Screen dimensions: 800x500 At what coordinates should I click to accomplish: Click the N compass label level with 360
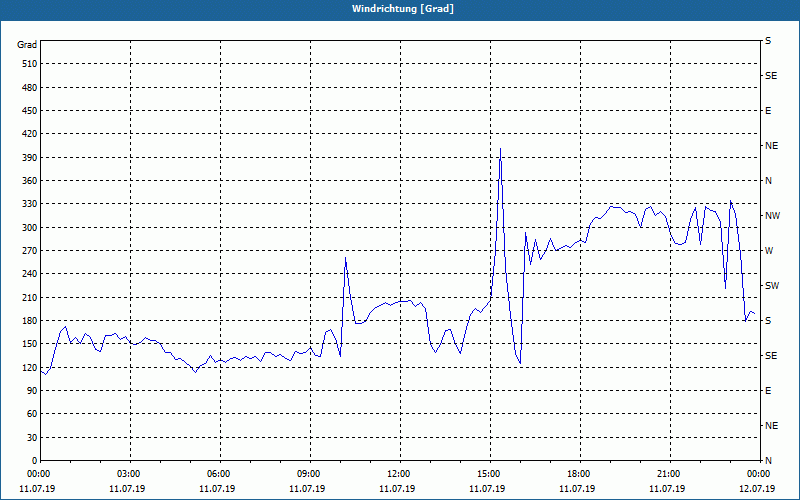[769, 181]
